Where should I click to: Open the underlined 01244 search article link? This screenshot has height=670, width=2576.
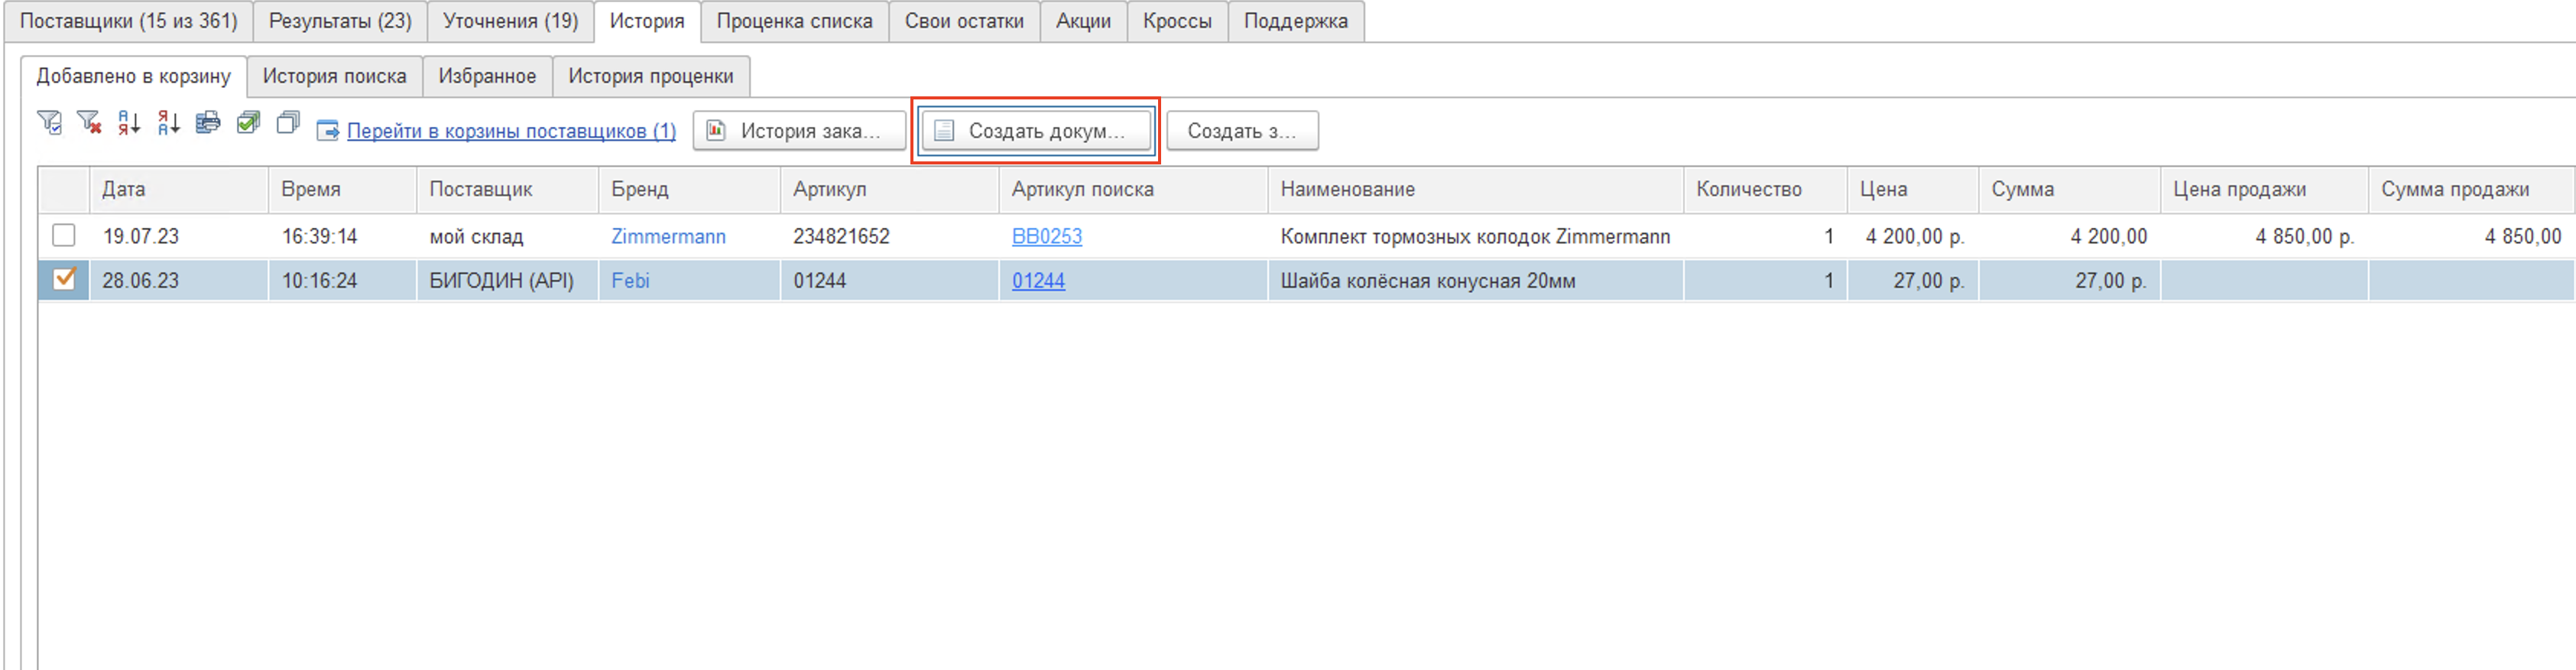pyautogui.click(x=1038, y=281)
